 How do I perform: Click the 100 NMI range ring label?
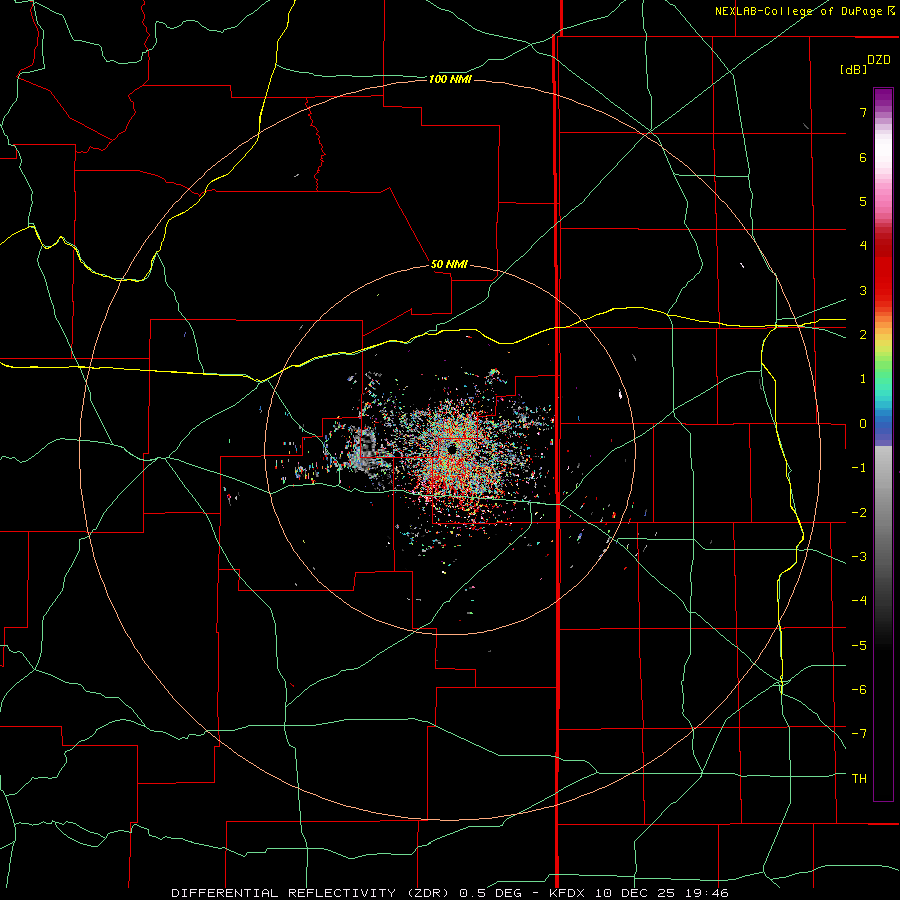click(x=450, y=79)
